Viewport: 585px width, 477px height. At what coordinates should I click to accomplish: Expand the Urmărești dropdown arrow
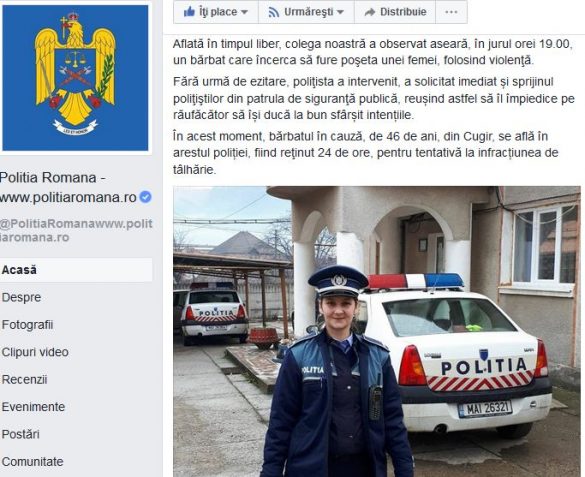(x=340, y=12)
